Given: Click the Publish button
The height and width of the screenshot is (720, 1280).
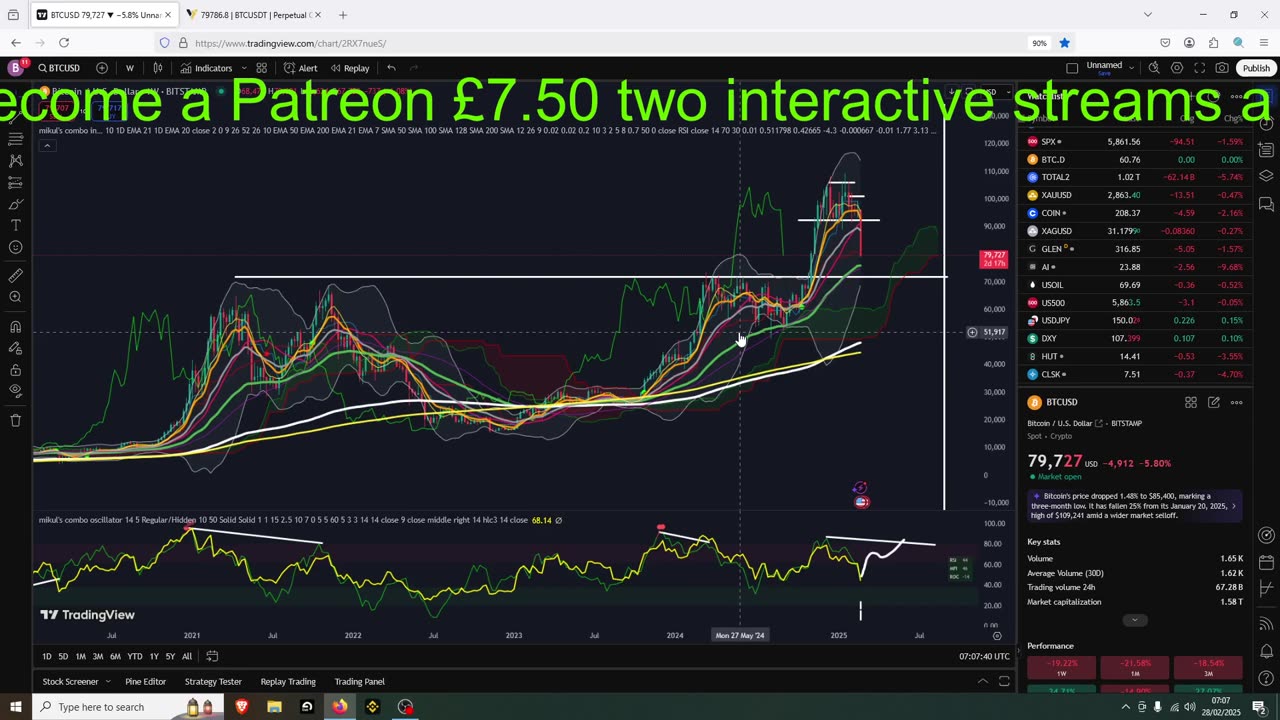Looking at the screenshot, I should [x=1256, y=68].
